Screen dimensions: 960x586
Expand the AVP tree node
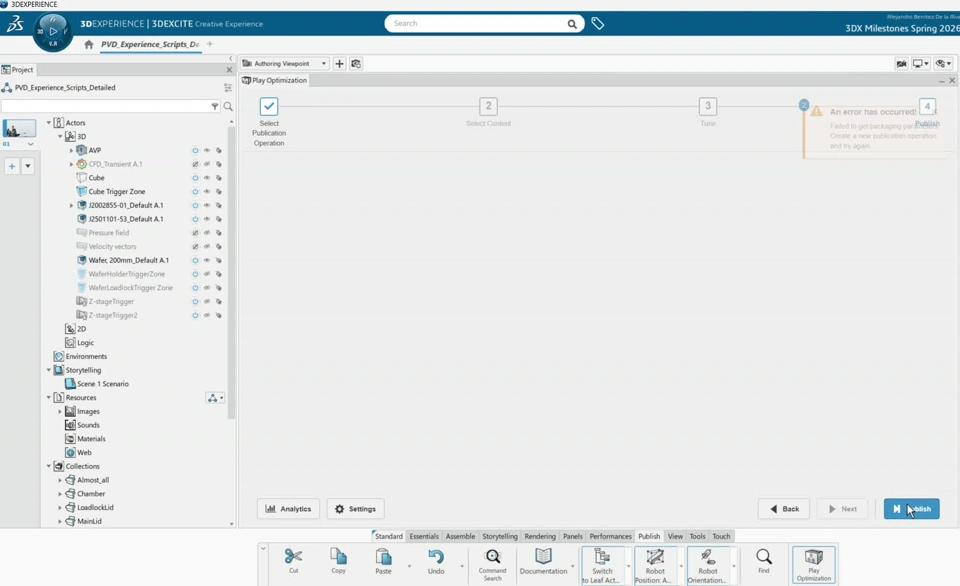[71, 150]
